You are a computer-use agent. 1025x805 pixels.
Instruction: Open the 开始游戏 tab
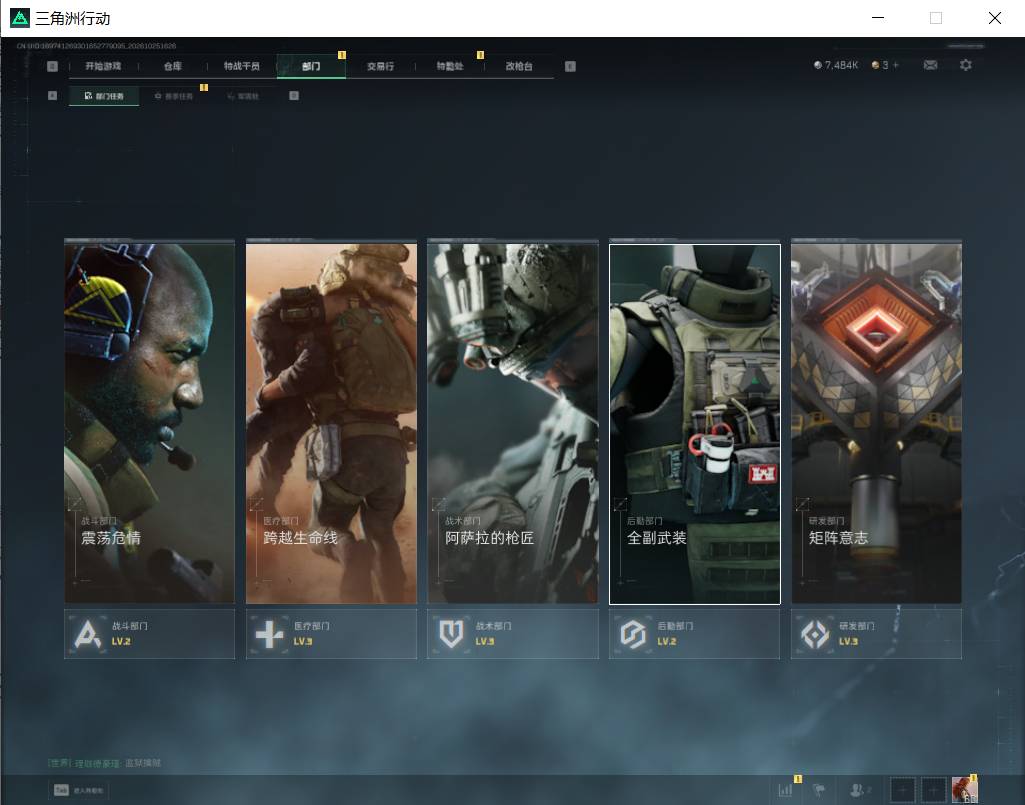[103, 66]
